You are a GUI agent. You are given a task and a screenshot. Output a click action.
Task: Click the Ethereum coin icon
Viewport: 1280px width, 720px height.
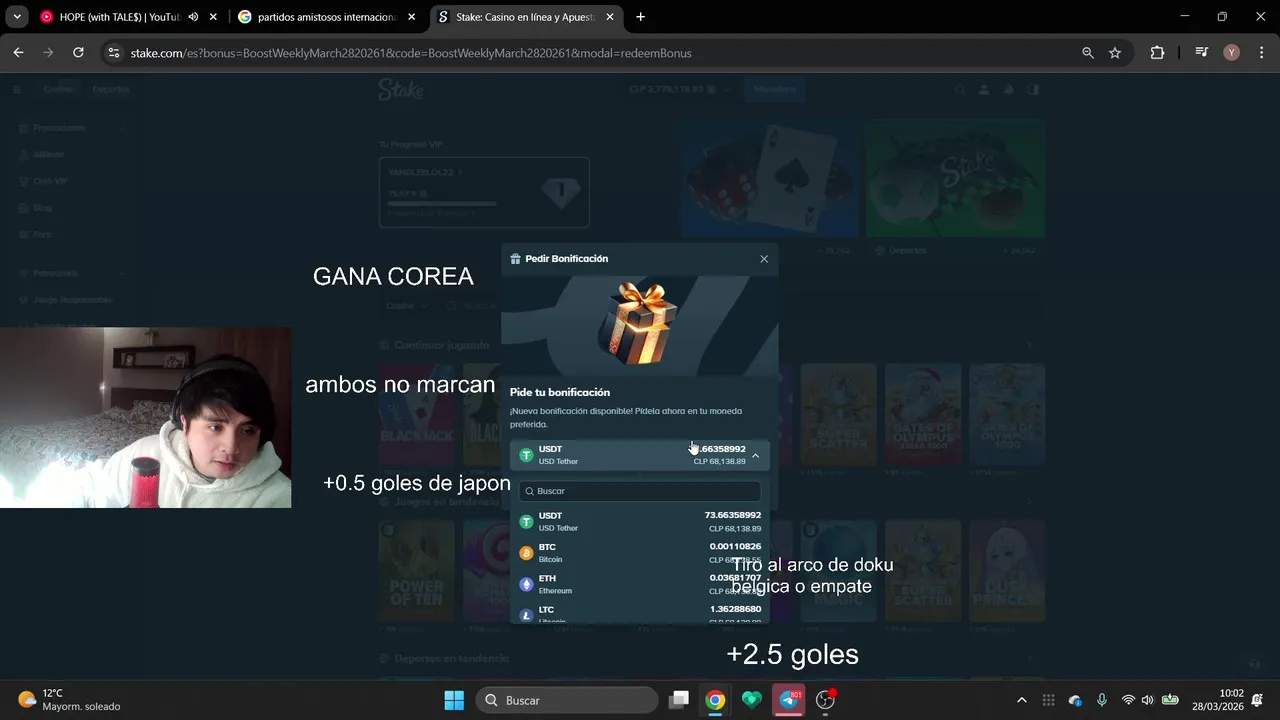pyautogui.click(x=526, y=584)
